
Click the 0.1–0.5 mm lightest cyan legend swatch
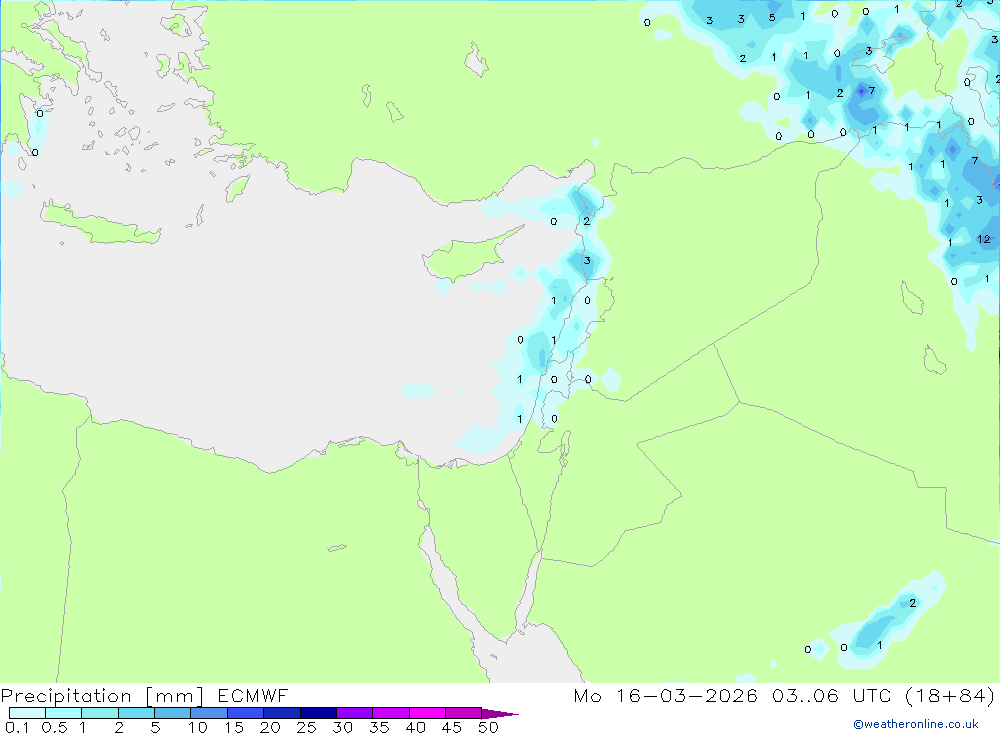[x=27, y=713]
